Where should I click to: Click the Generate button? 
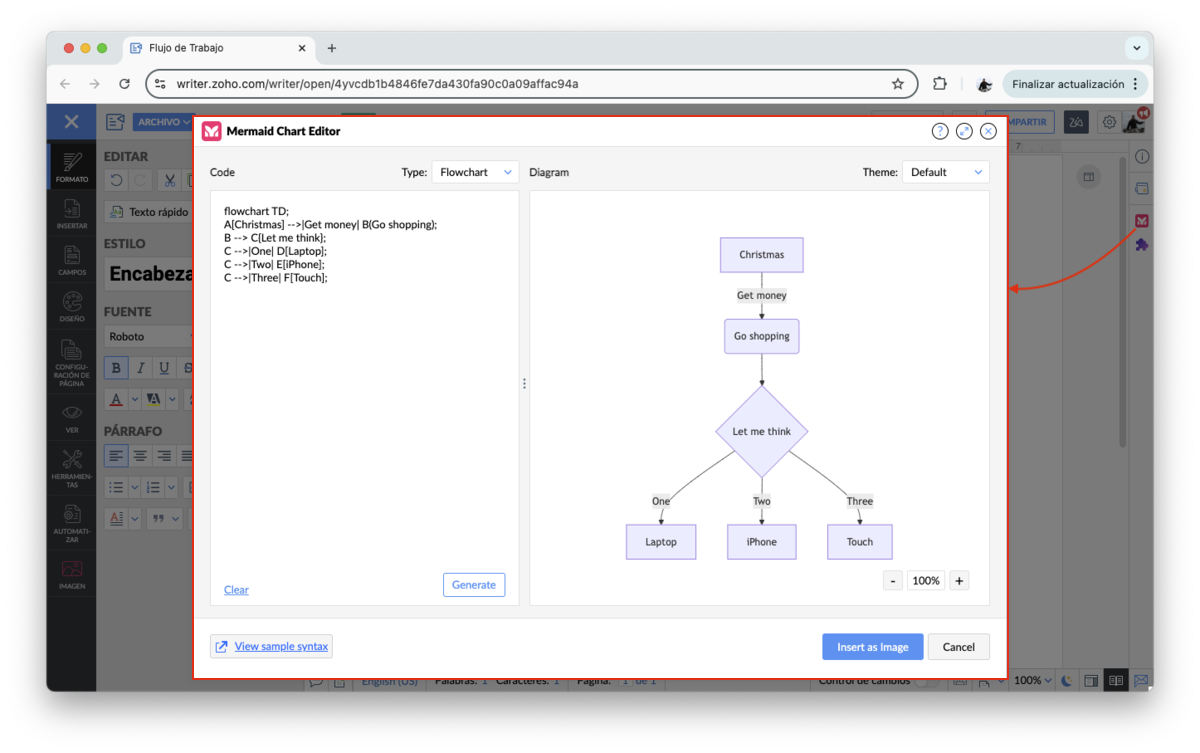[x=474, y=585]
